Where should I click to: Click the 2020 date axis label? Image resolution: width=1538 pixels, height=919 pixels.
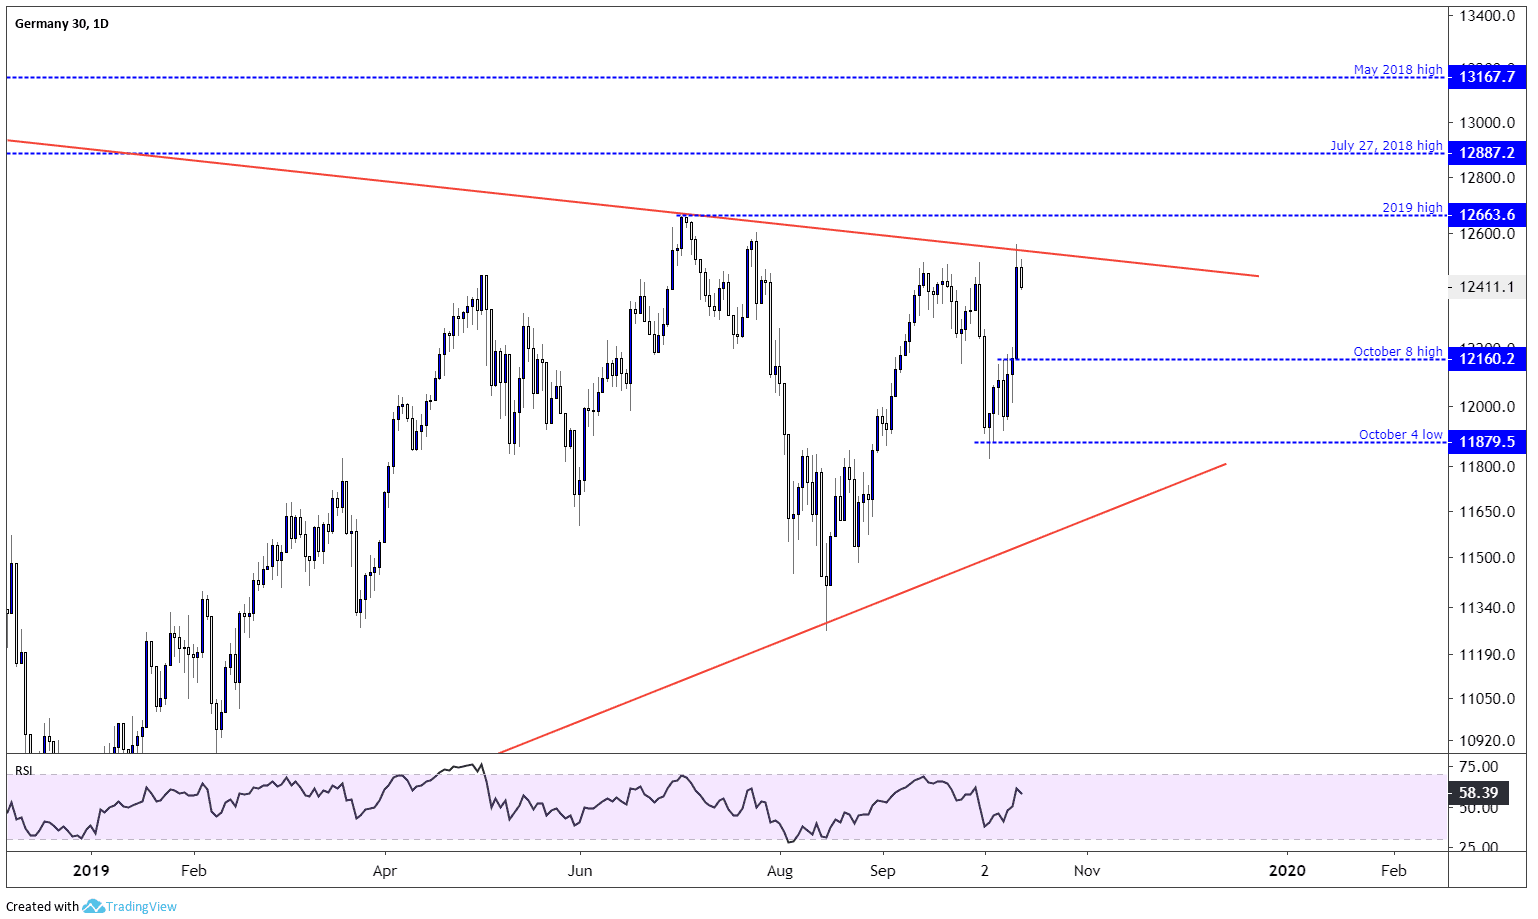pyautogui.click(x=1287, y=871)
